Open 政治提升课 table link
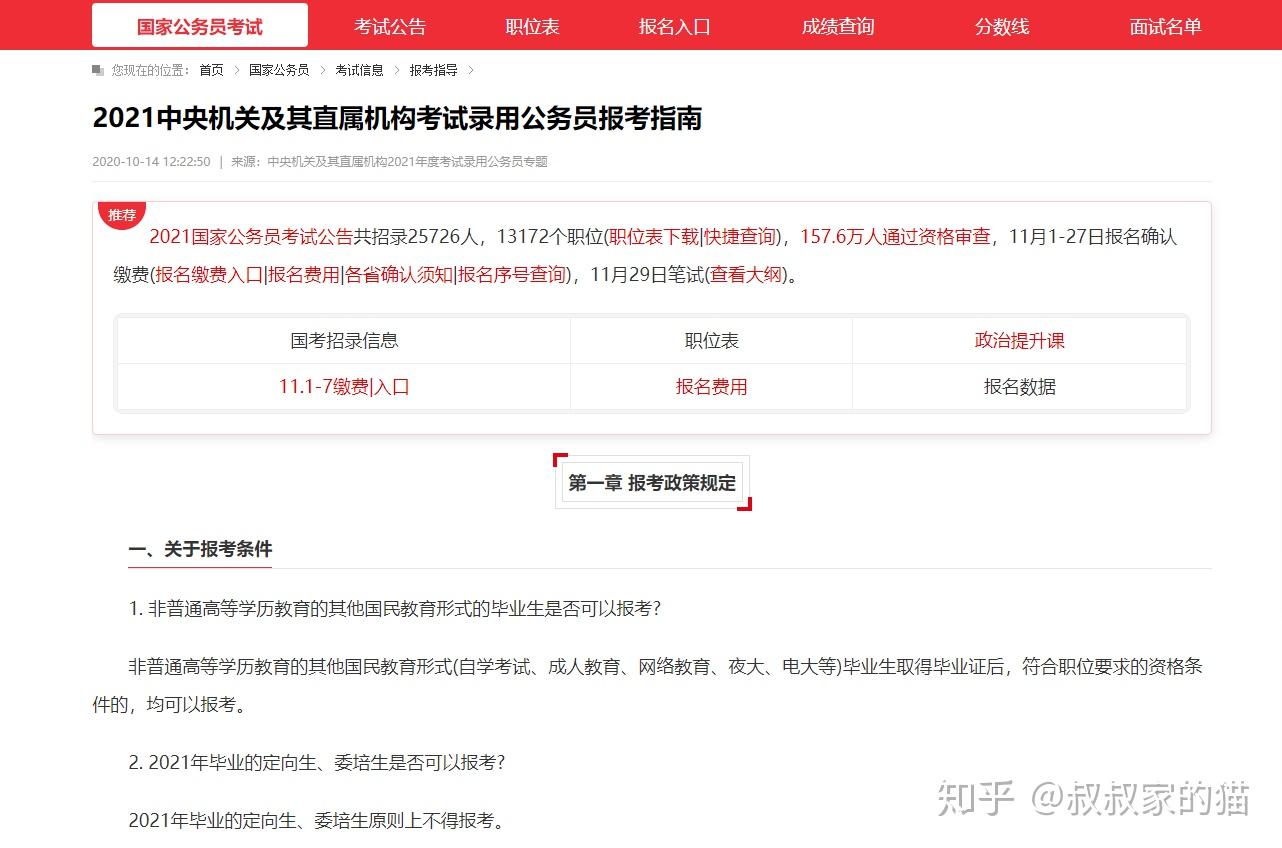This screenshot has width=1282, height=848. 1019,340
